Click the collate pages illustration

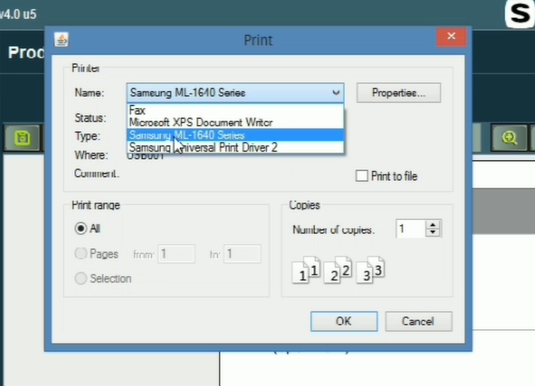(338, 270)
